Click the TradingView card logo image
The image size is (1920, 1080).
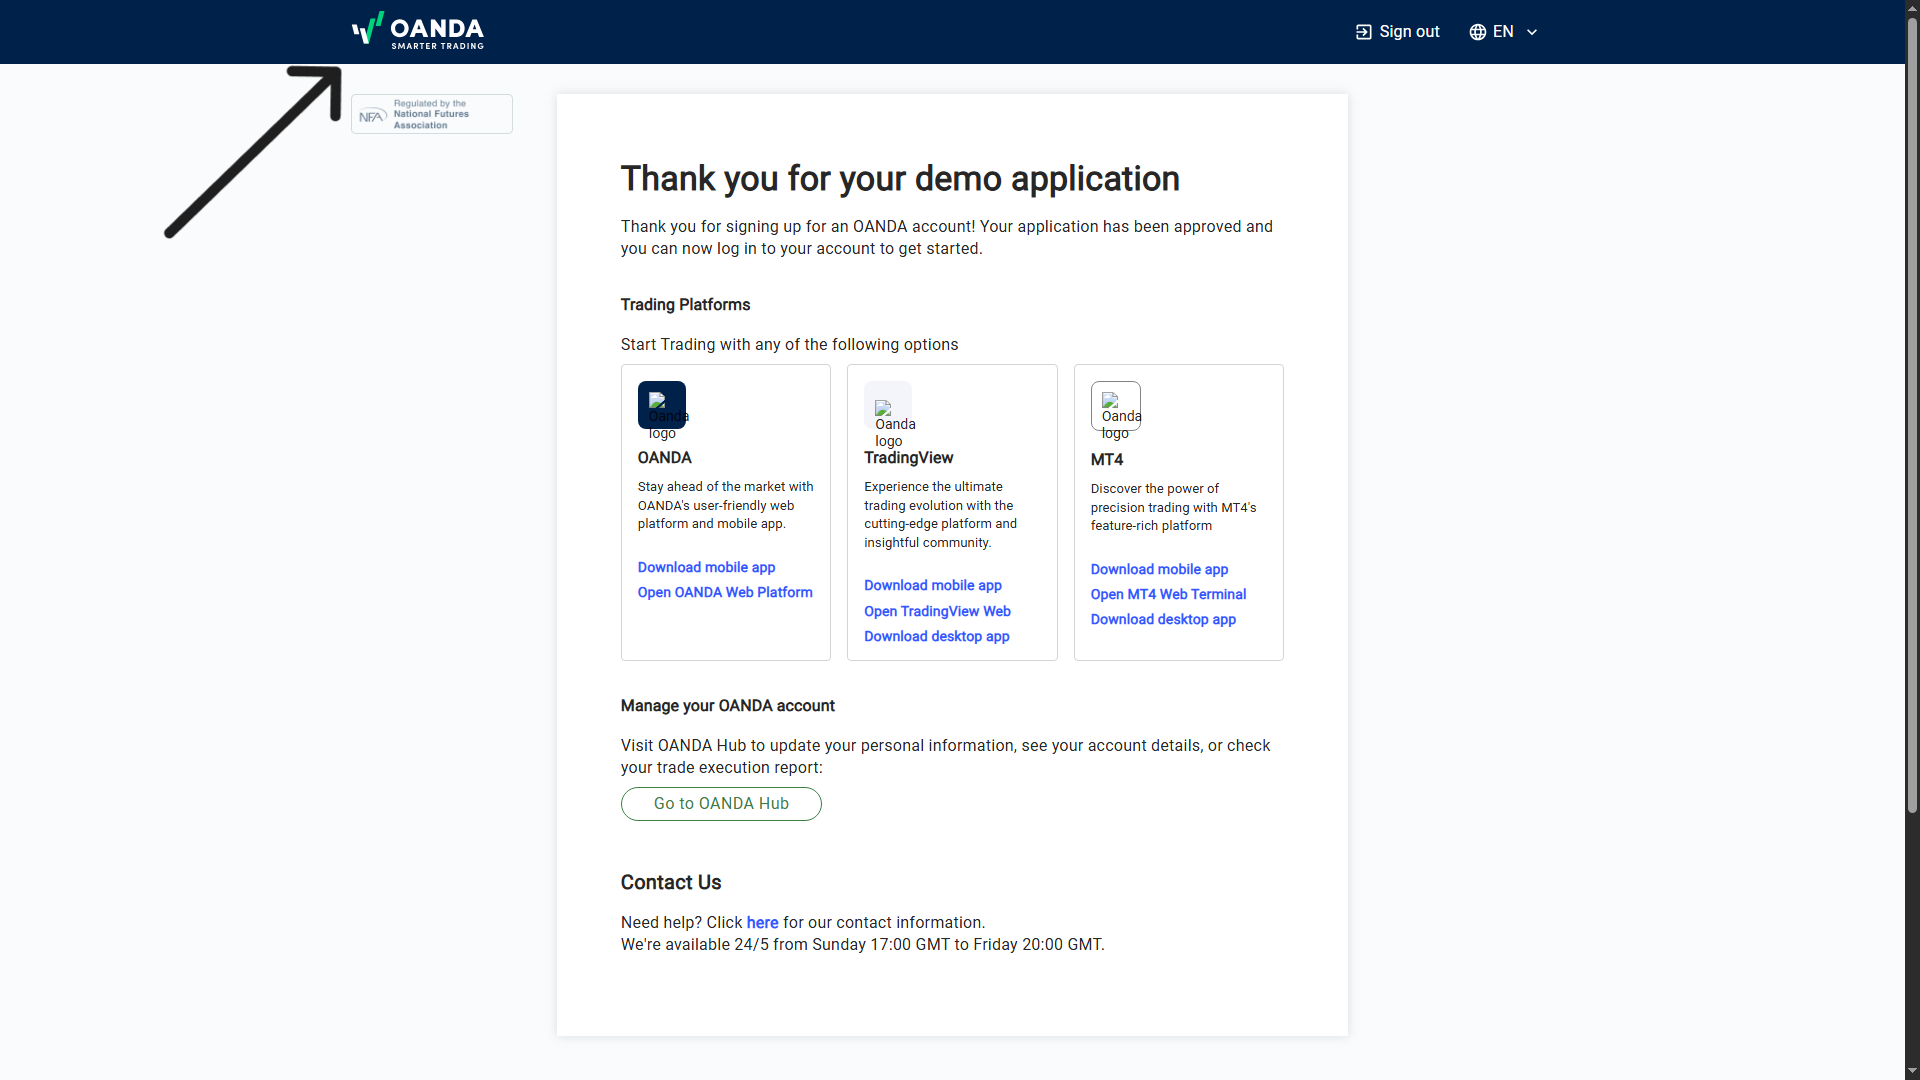(888, 405)
